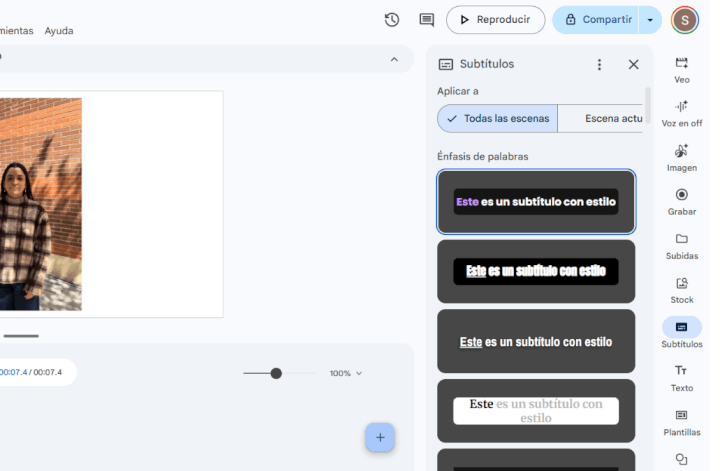Click the blue plus add button
Viewport: 720px width, 471px height.
coord(380,437)
